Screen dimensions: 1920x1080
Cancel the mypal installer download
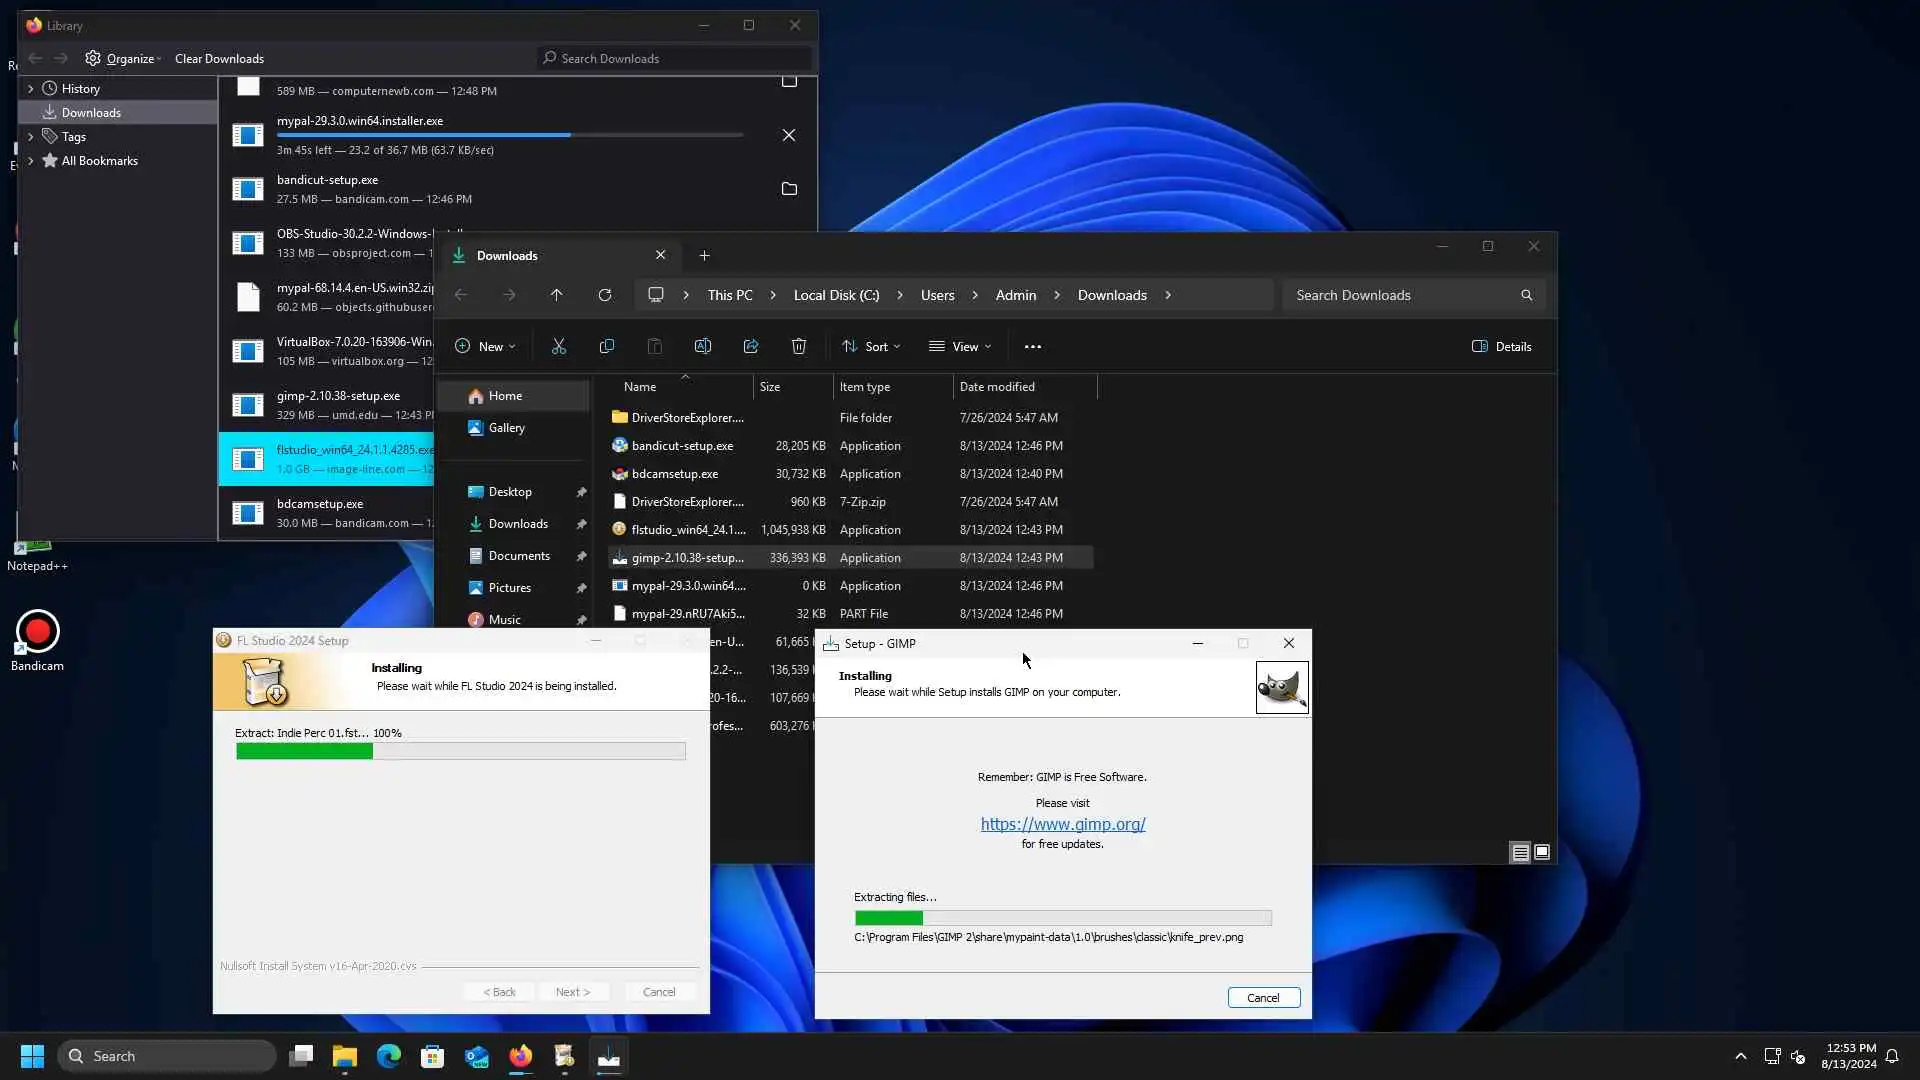(789, 135)
